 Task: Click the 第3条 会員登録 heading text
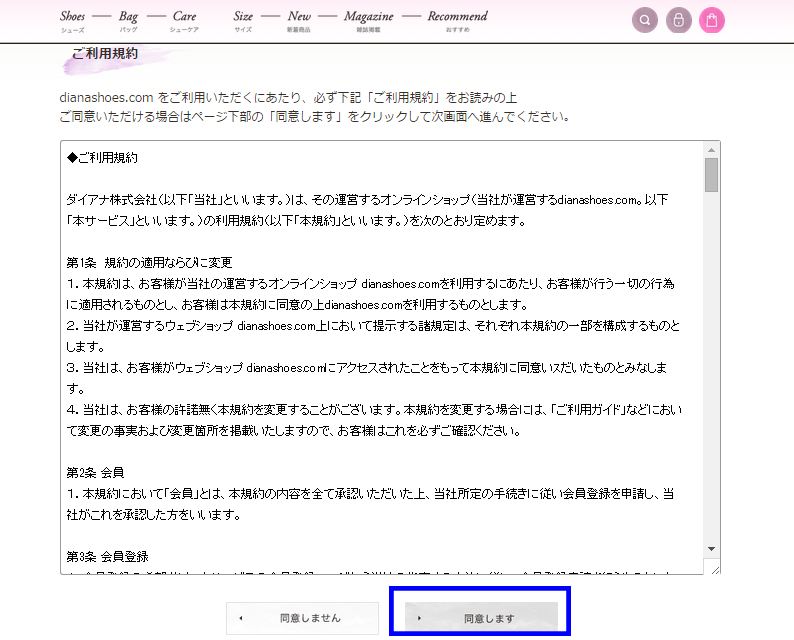point(107,556)
